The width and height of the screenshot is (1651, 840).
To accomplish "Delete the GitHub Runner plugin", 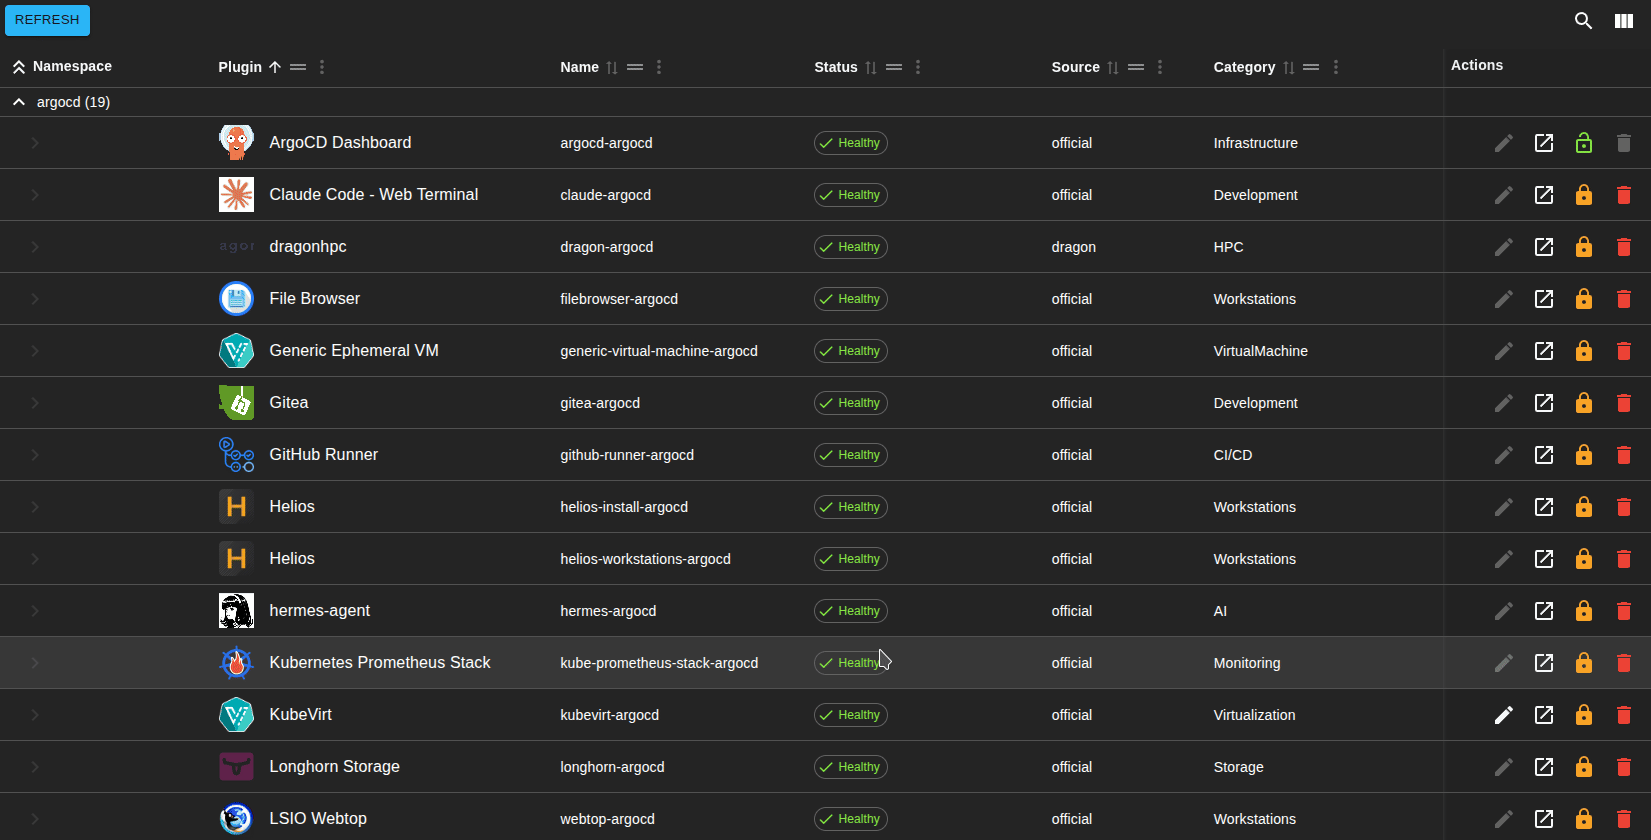I will 1624,455.
